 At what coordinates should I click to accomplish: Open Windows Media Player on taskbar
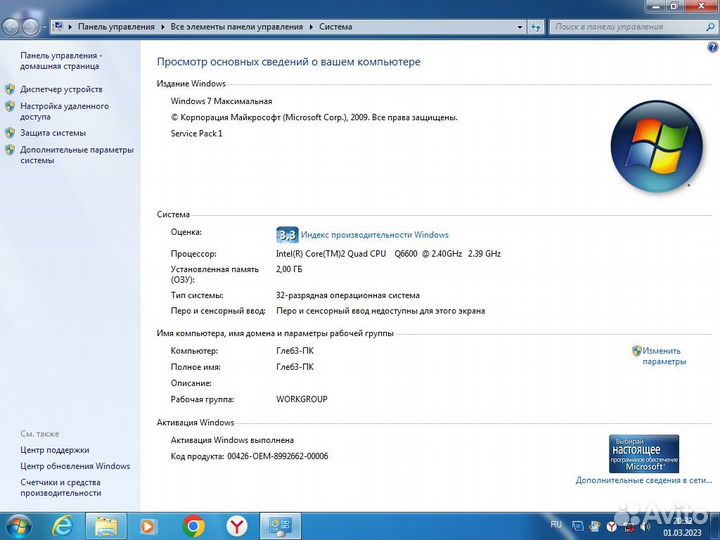[148, 526]
